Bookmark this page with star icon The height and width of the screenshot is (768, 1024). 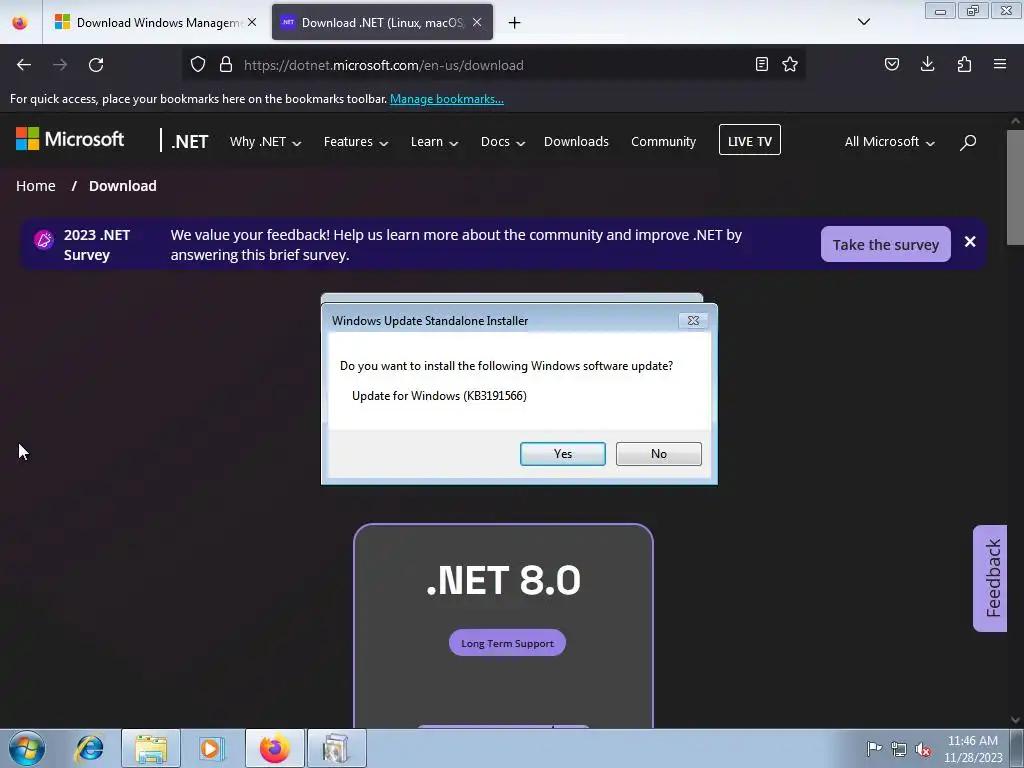[790, 64]
